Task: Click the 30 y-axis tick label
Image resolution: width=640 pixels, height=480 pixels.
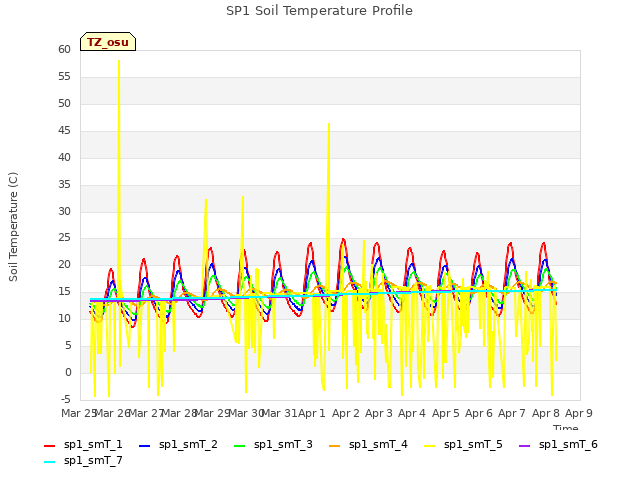Action: click(64, 211)
